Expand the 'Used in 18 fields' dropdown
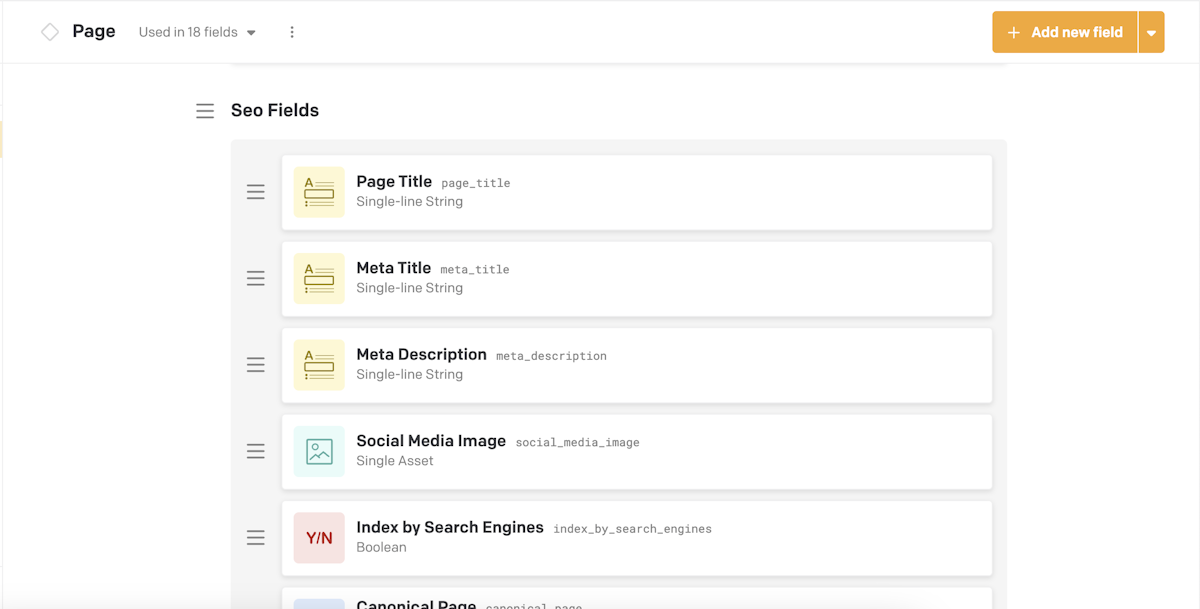This screenshot has height=609, width=1200. (197, 32)
